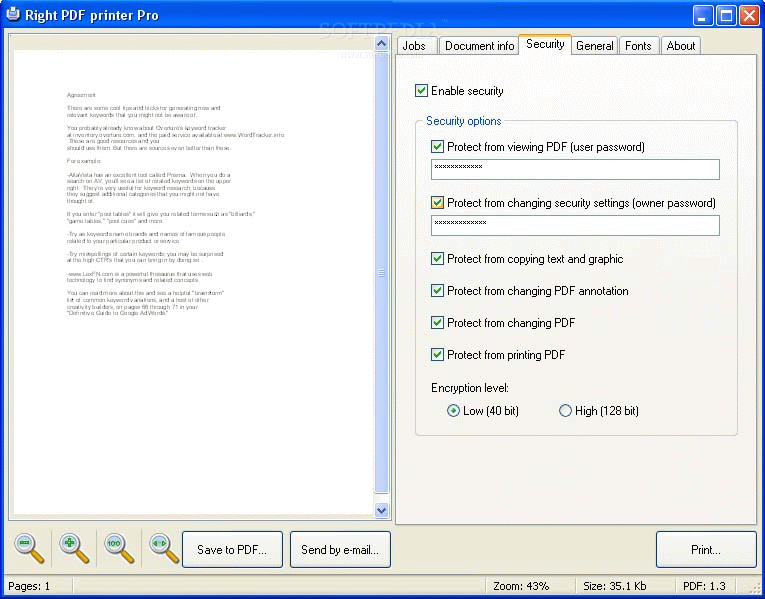Select High (128 bit) encryption

coord(565,411)
